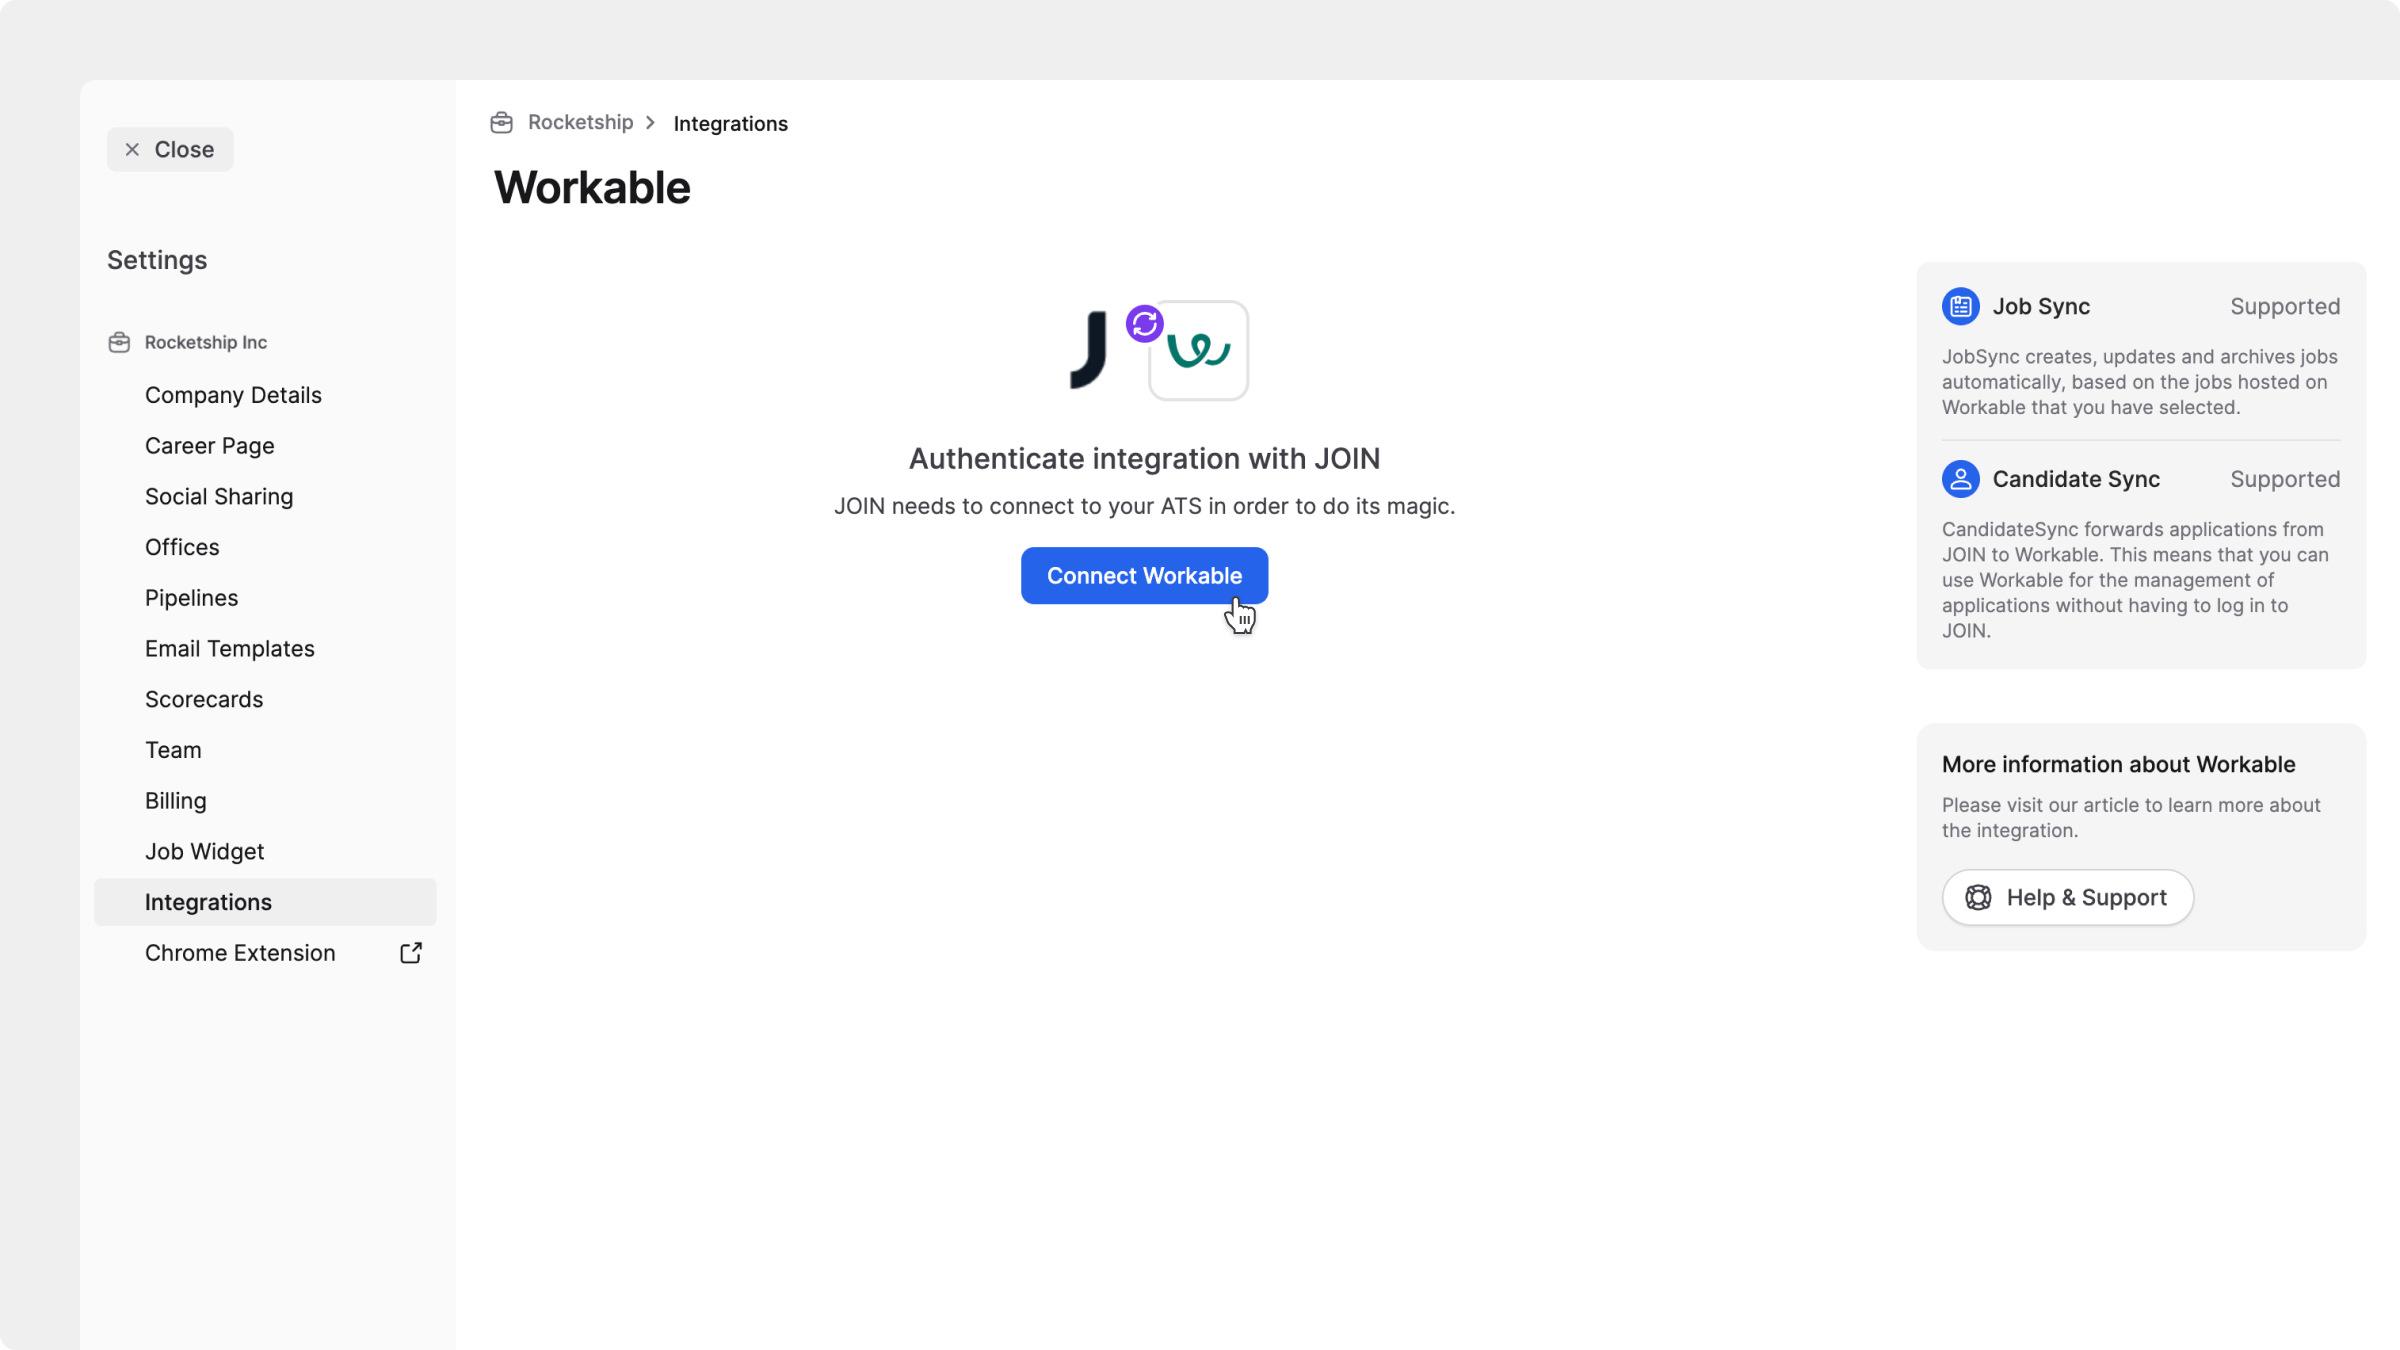Open Company Details settings
Screen dimensions: 2400x1350
click(x=233, y=395)
